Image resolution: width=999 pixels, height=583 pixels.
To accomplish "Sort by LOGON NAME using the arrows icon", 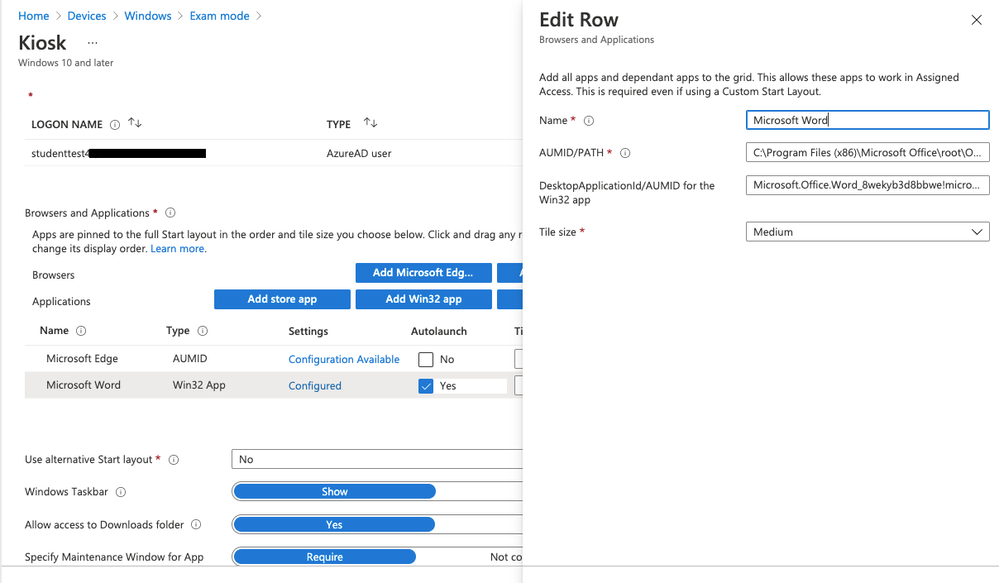I will [134, 123].
